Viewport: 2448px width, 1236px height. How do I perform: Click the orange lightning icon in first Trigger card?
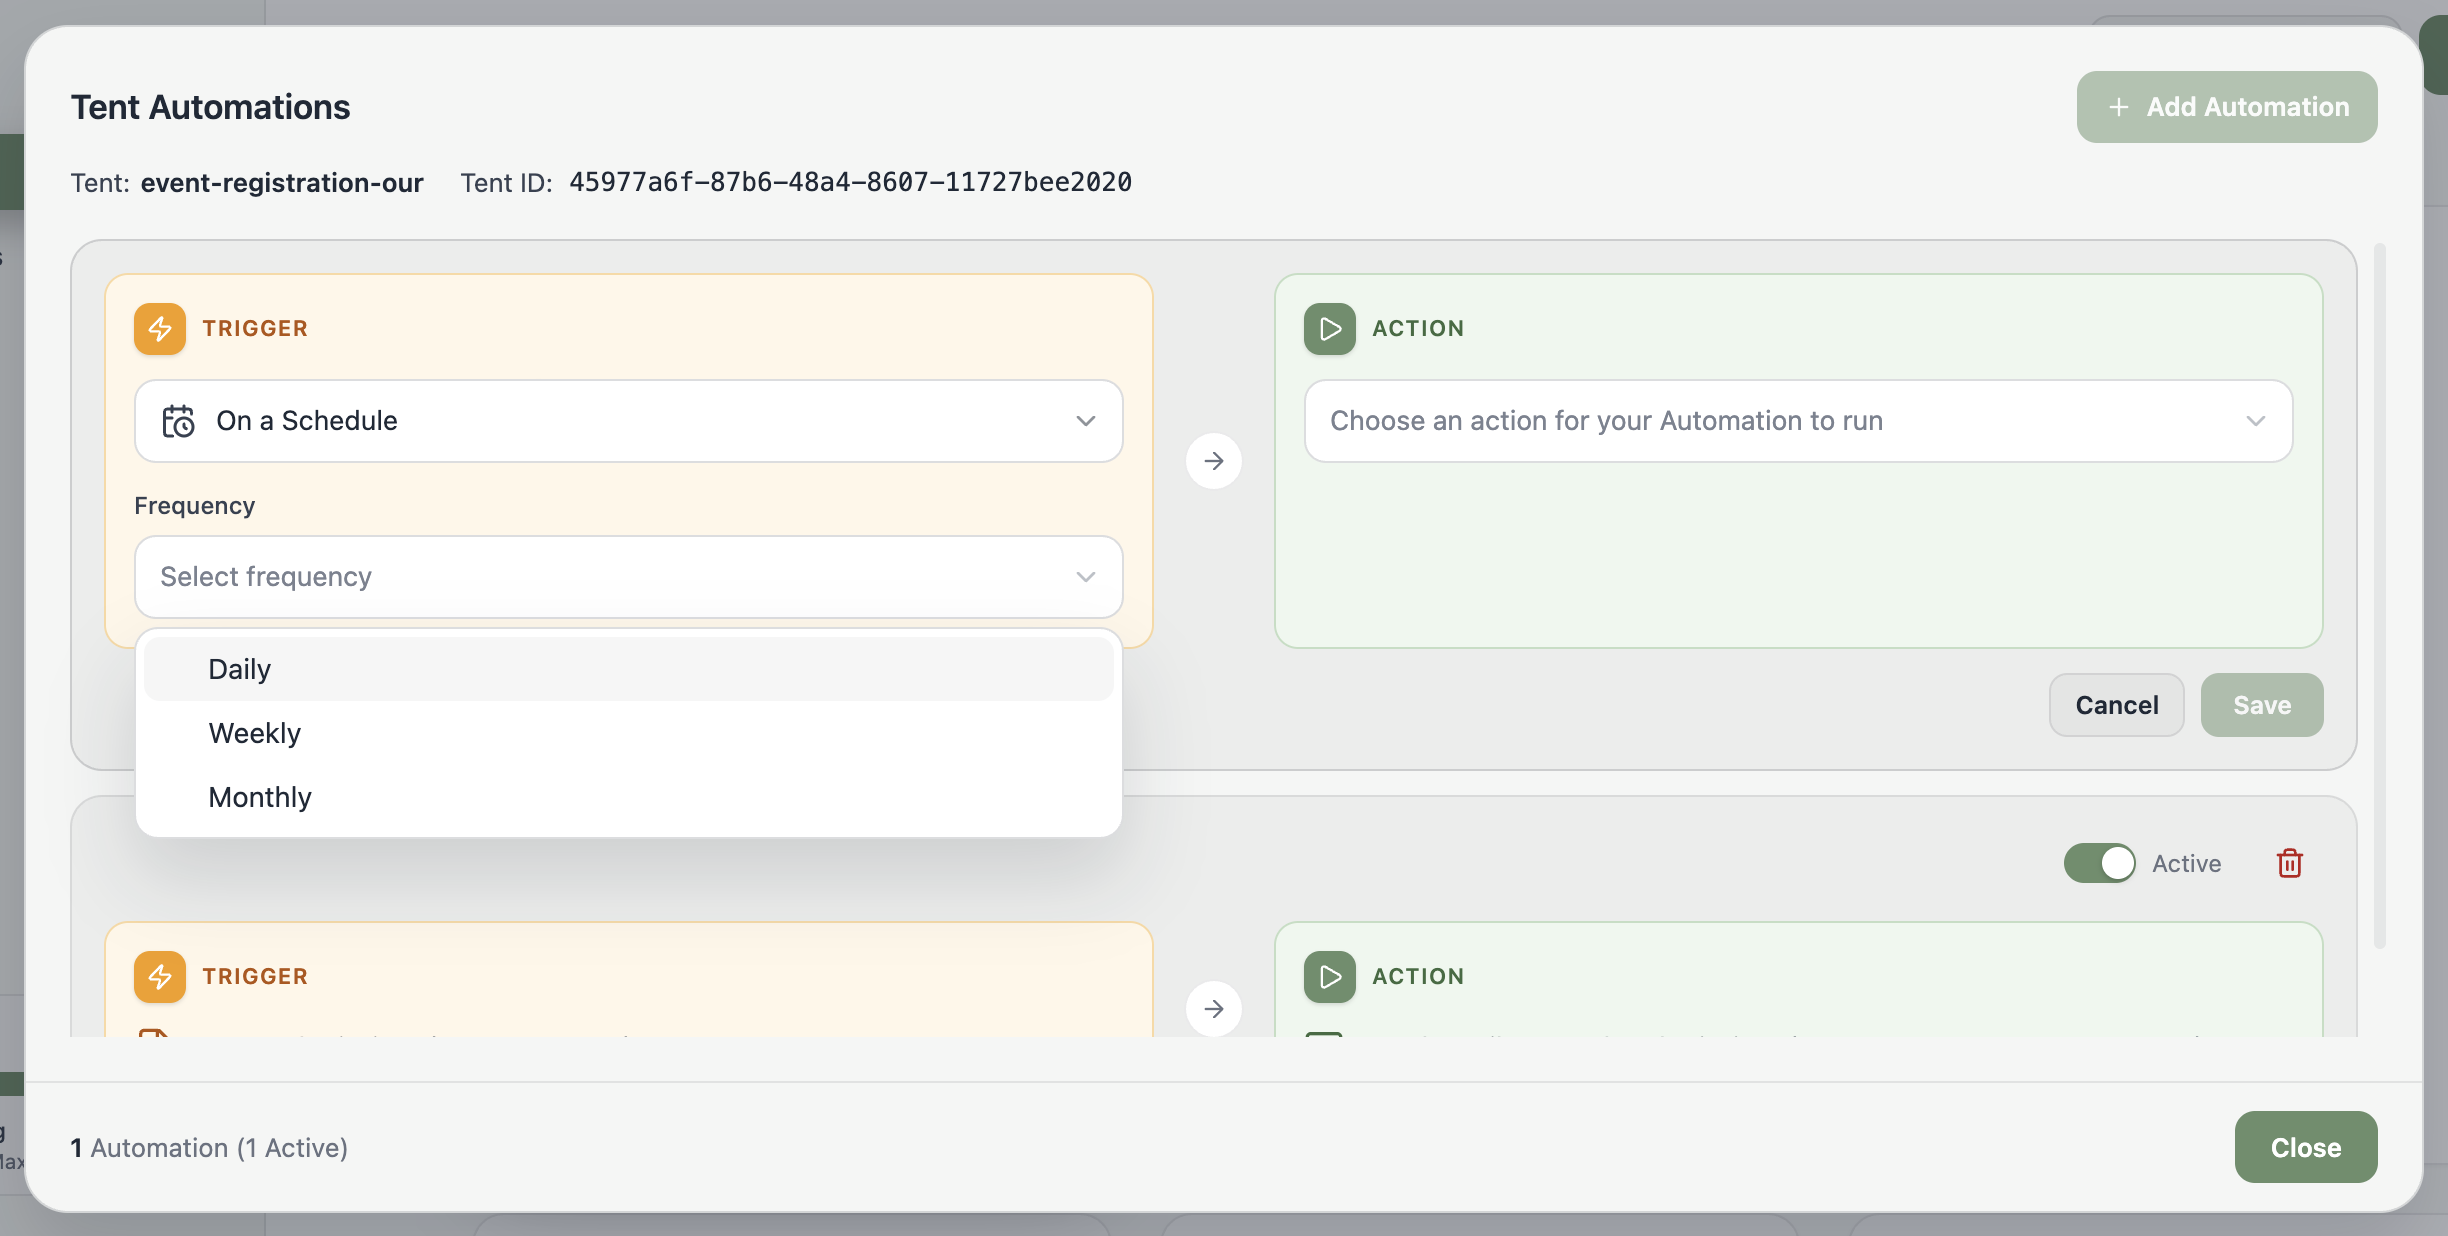coord(160,329)
